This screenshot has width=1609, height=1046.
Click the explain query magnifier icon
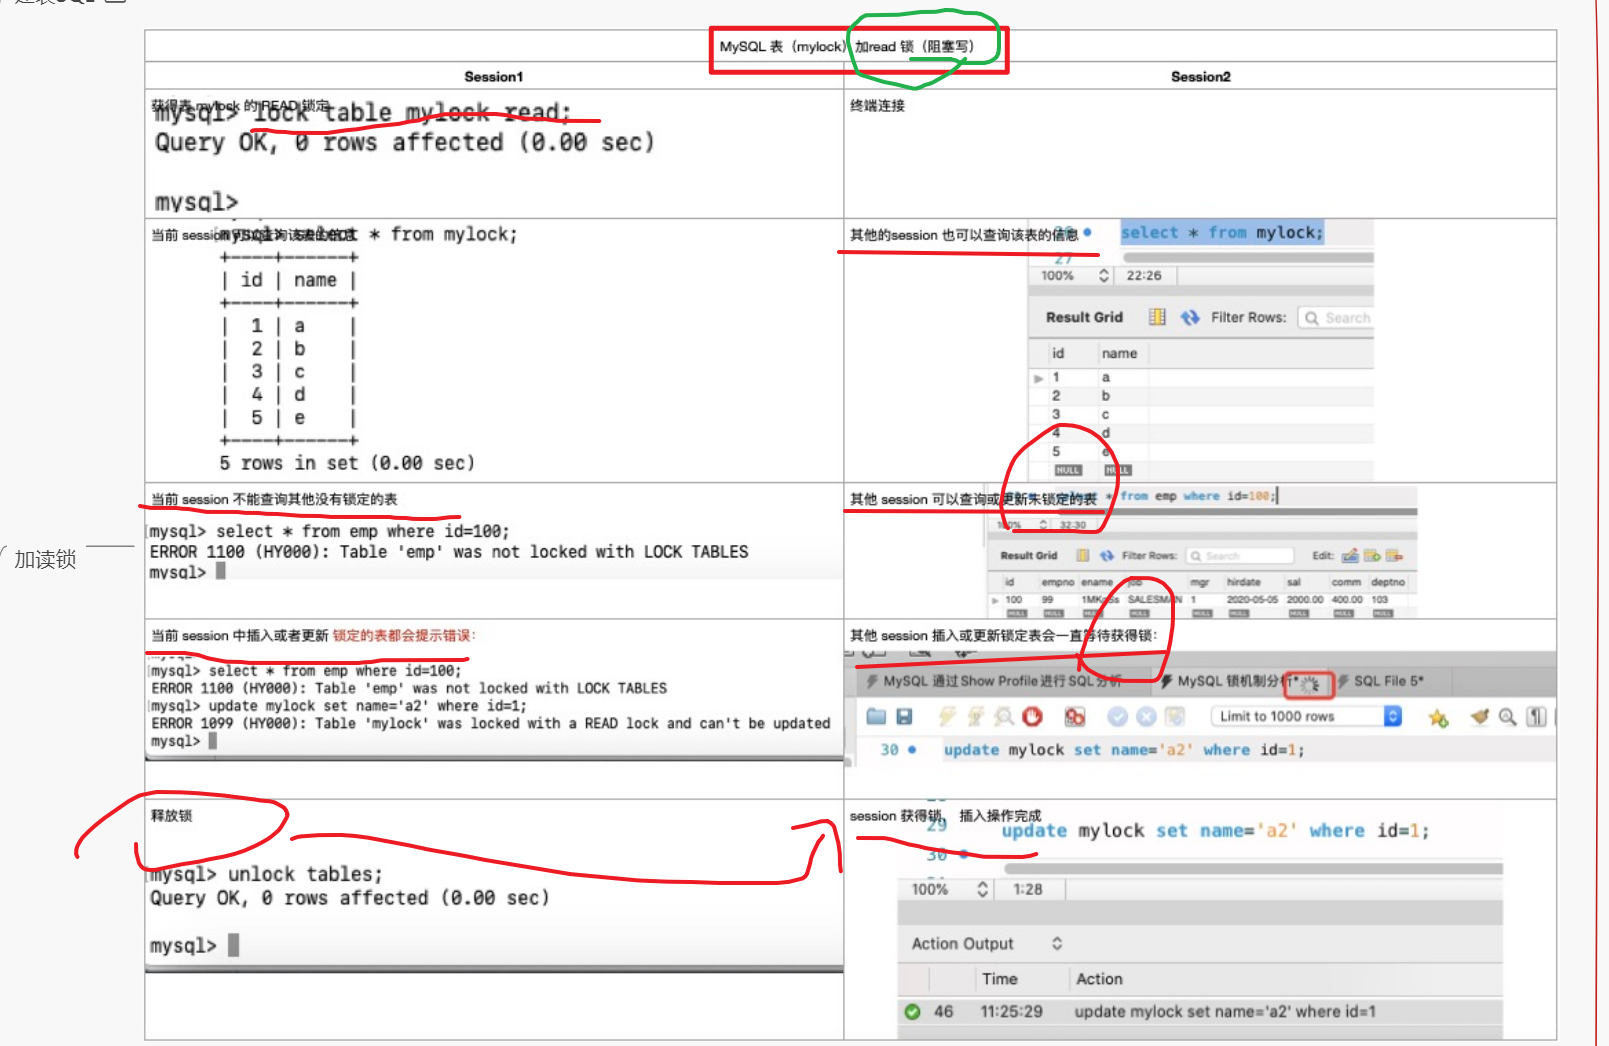1004,716
